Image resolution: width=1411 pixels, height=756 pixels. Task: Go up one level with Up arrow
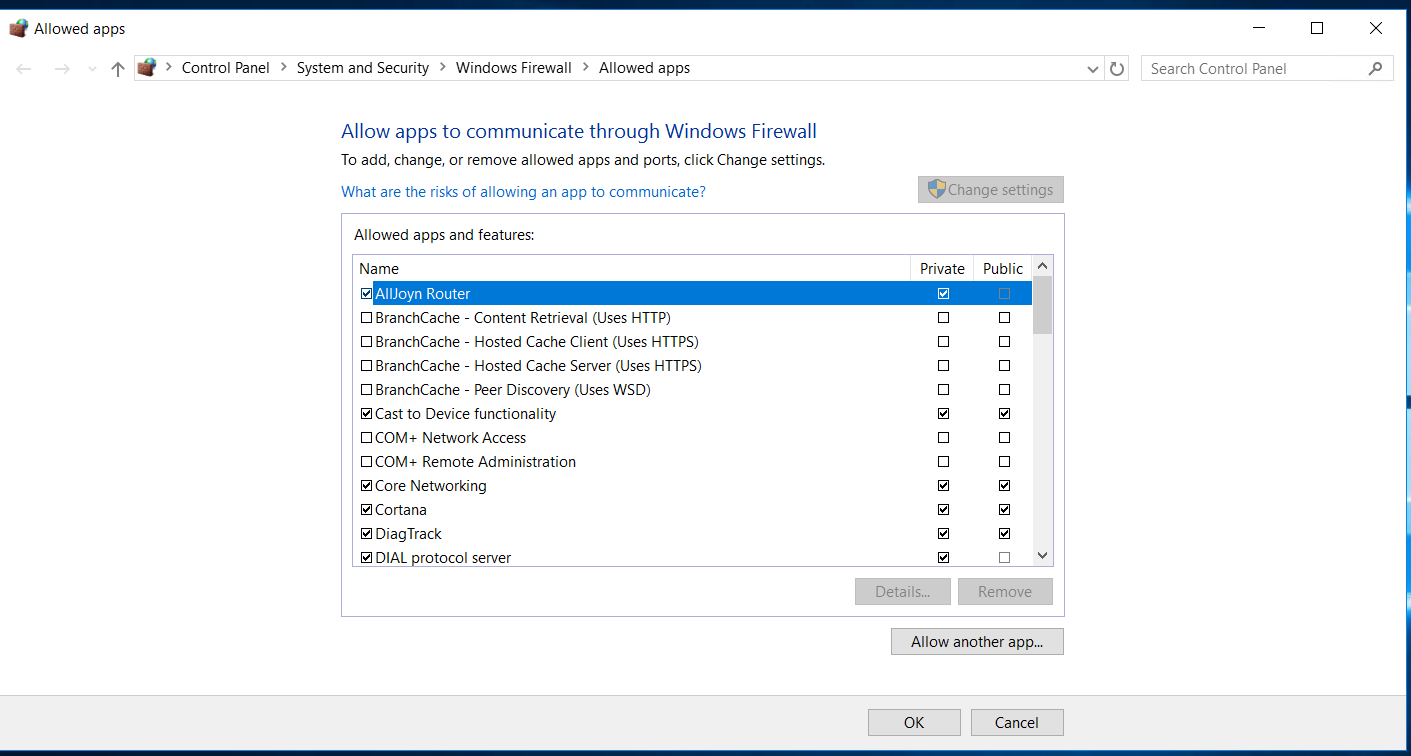118,69
